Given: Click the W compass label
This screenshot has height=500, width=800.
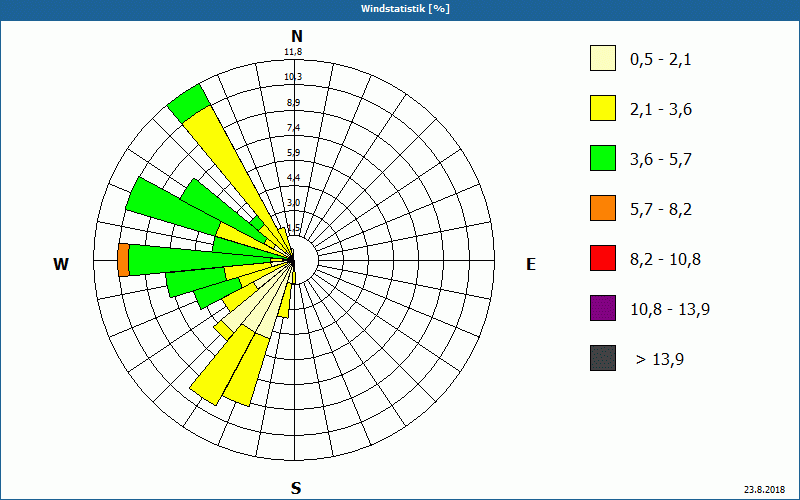Looking at the screenshot, I should tap(61, 264).
